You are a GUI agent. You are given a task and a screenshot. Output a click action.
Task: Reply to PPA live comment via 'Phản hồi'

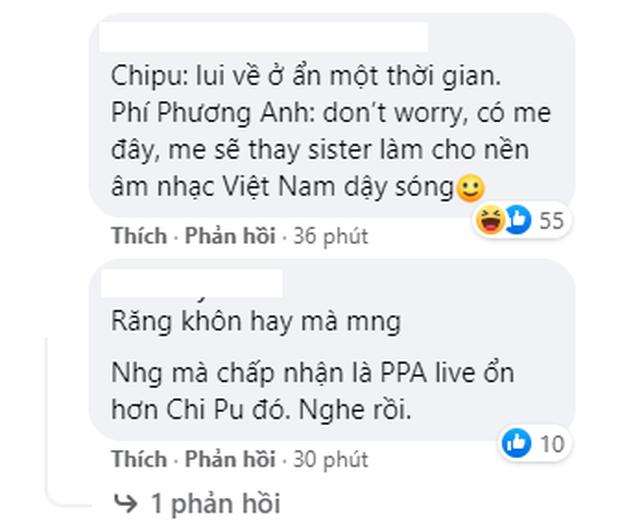pos(230,459)
